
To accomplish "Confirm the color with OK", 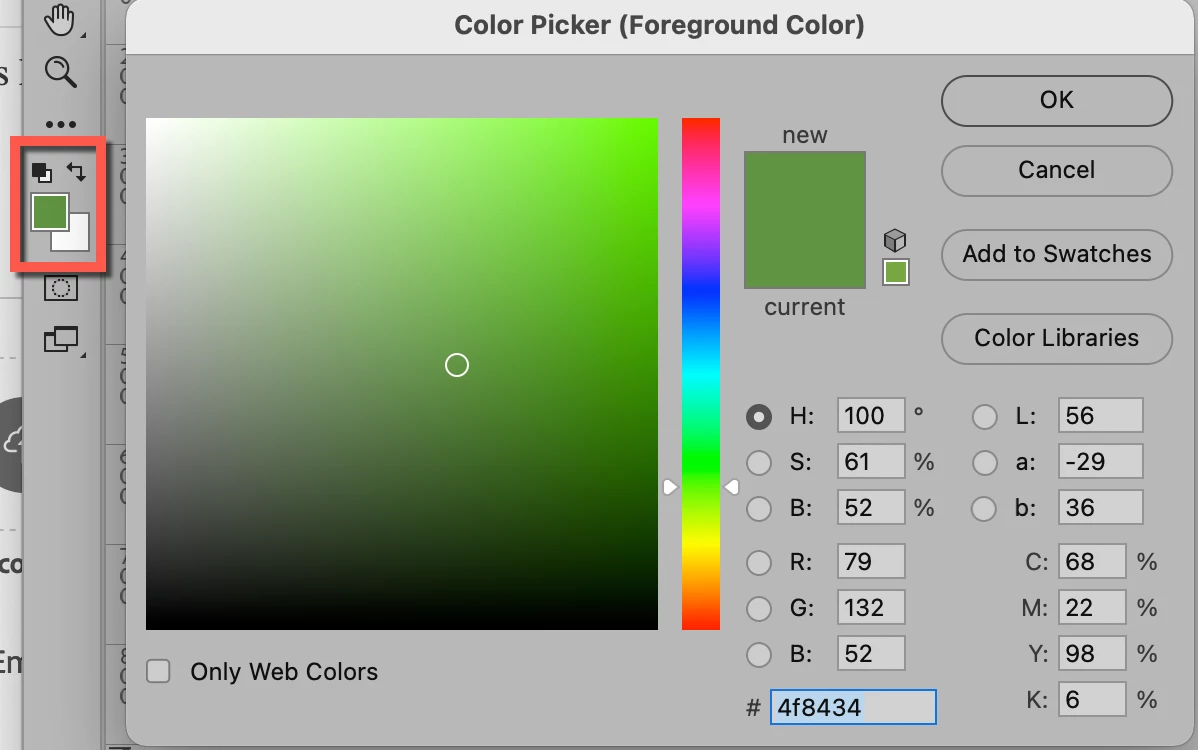I will [x=1057, y=100].
